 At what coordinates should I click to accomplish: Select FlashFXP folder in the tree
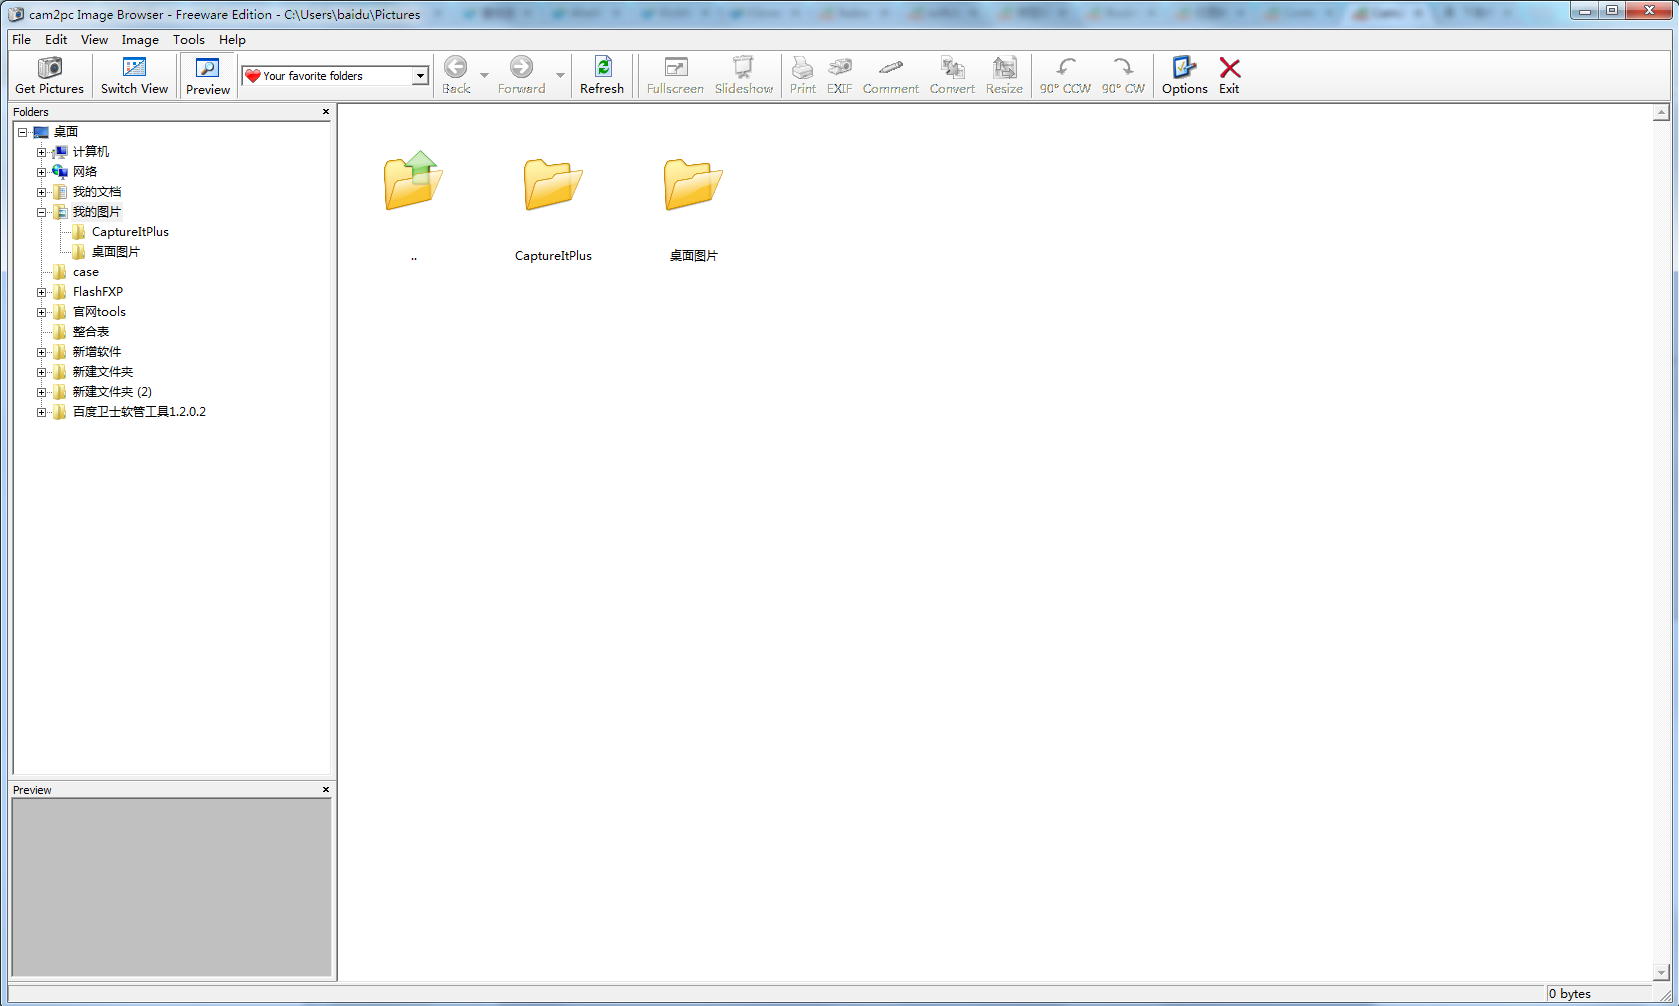pos(98,292)
